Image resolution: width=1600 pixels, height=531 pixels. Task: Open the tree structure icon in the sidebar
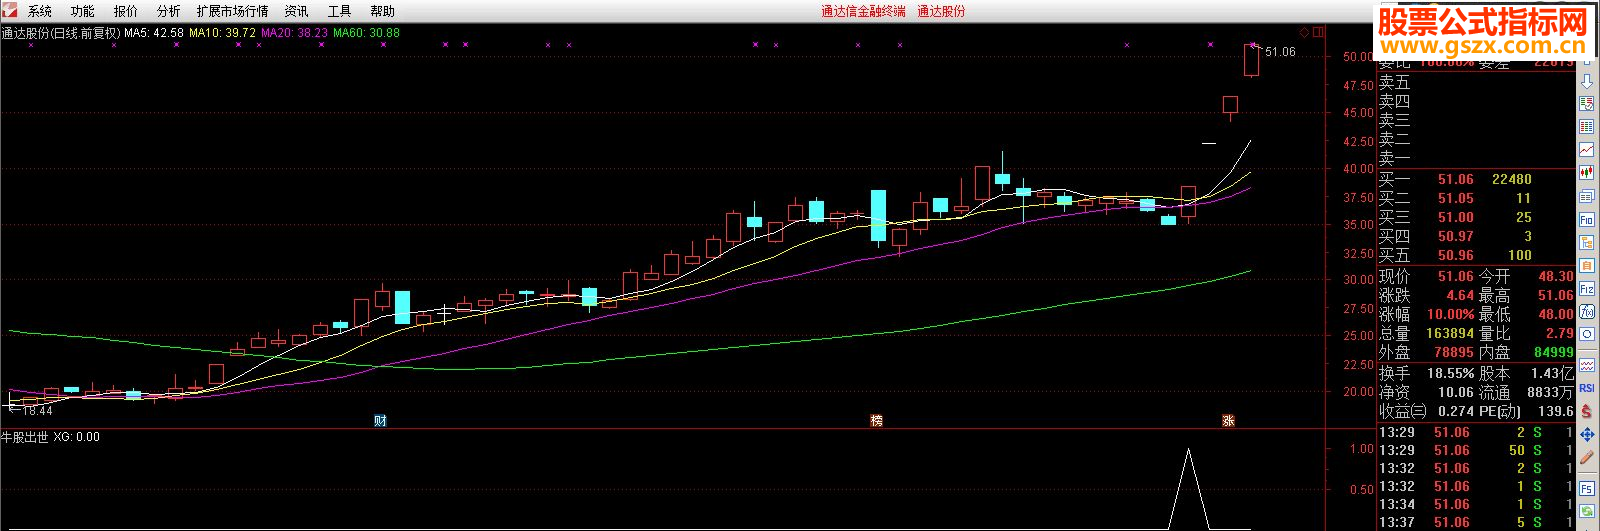click(x=1587, y=243)
